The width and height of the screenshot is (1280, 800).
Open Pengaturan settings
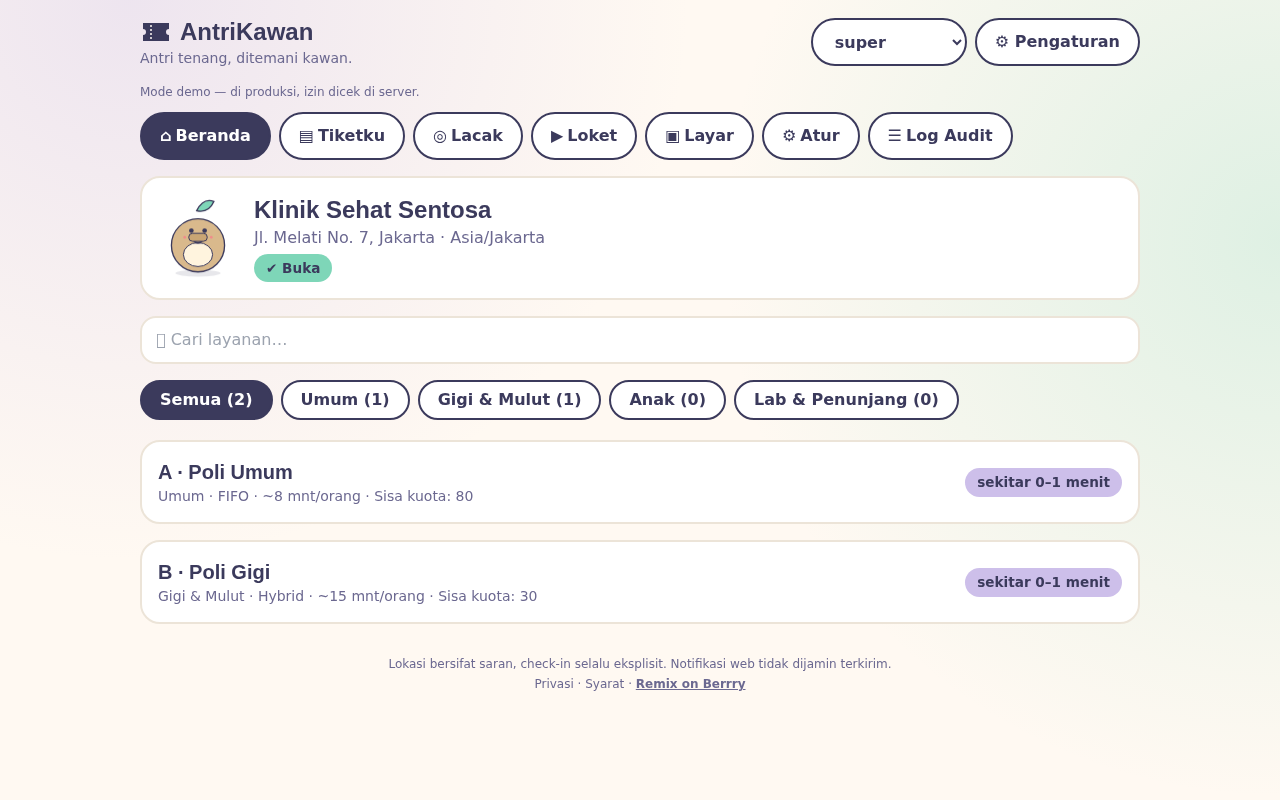[1057, 42]
